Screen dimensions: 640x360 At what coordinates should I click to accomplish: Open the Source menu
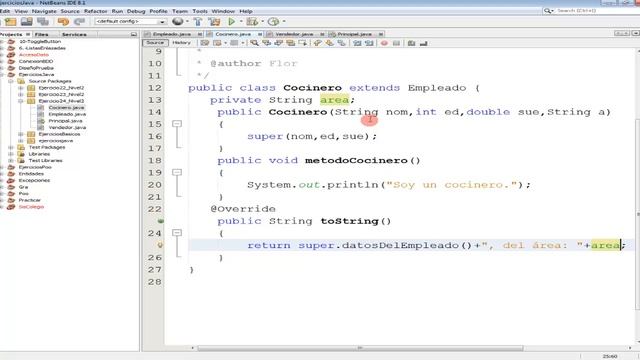click(x=70, y=11)
